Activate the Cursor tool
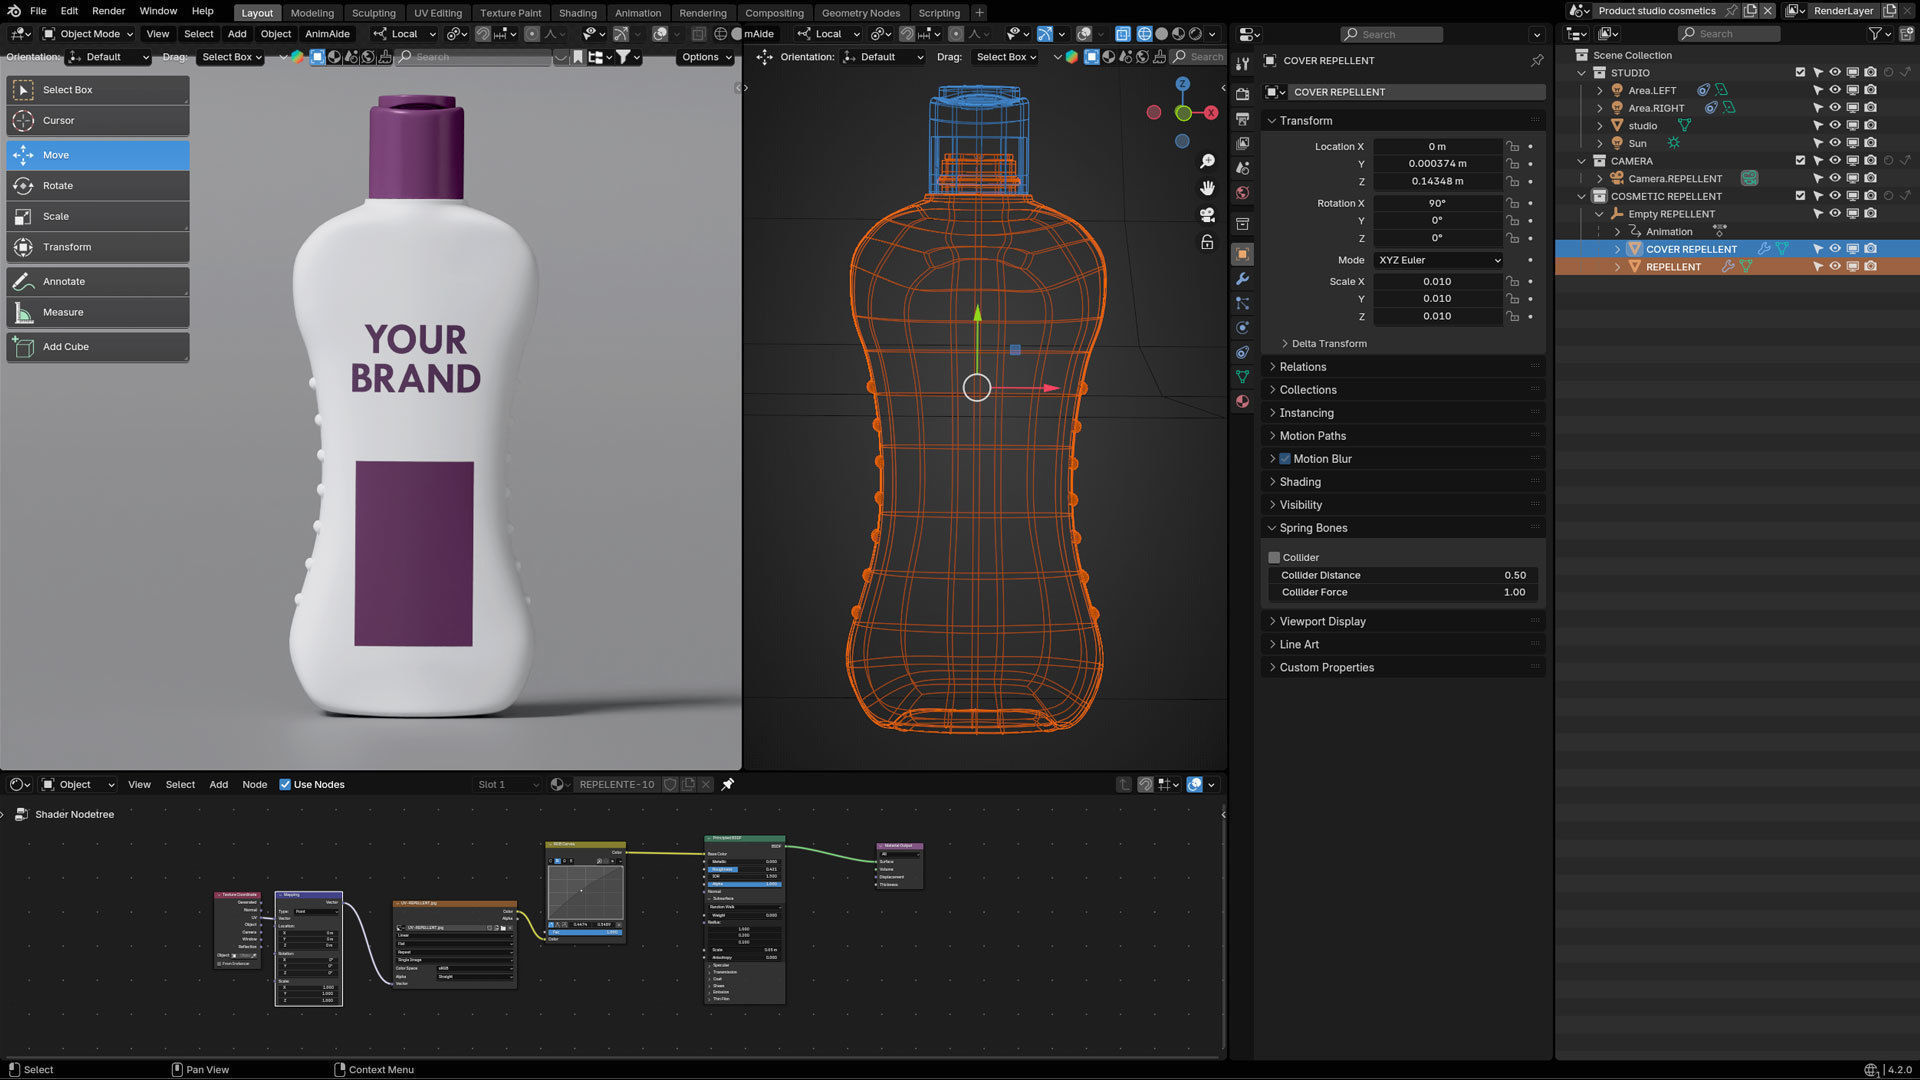The image size is (1920, 1080). coord(97,121)
